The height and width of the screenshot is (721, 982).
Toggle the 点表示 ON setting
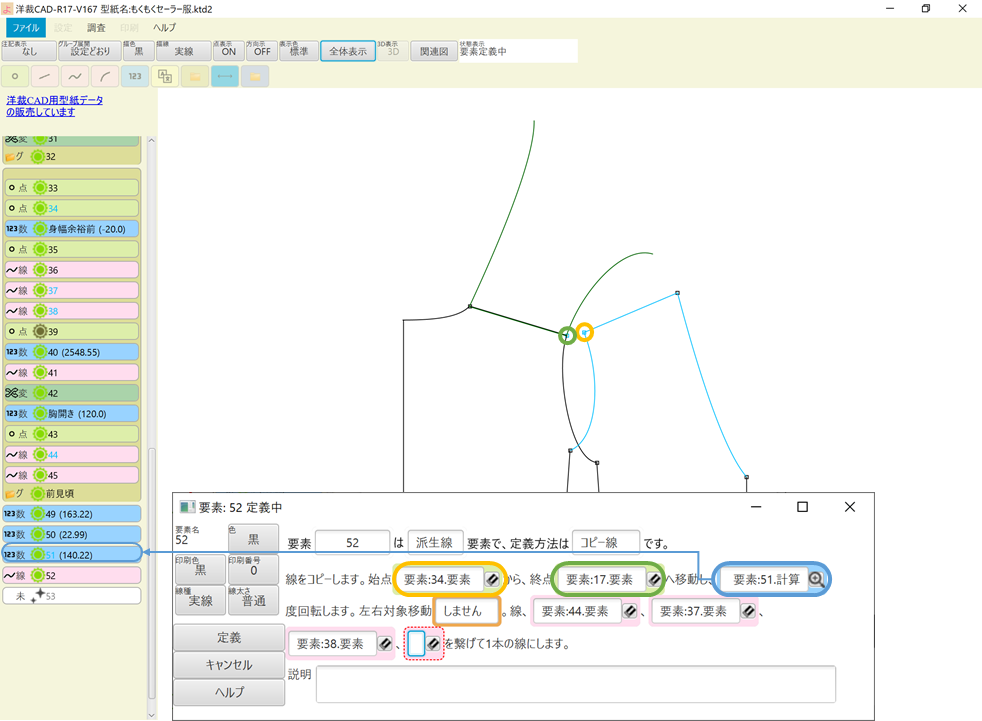(x=229, y=50)
